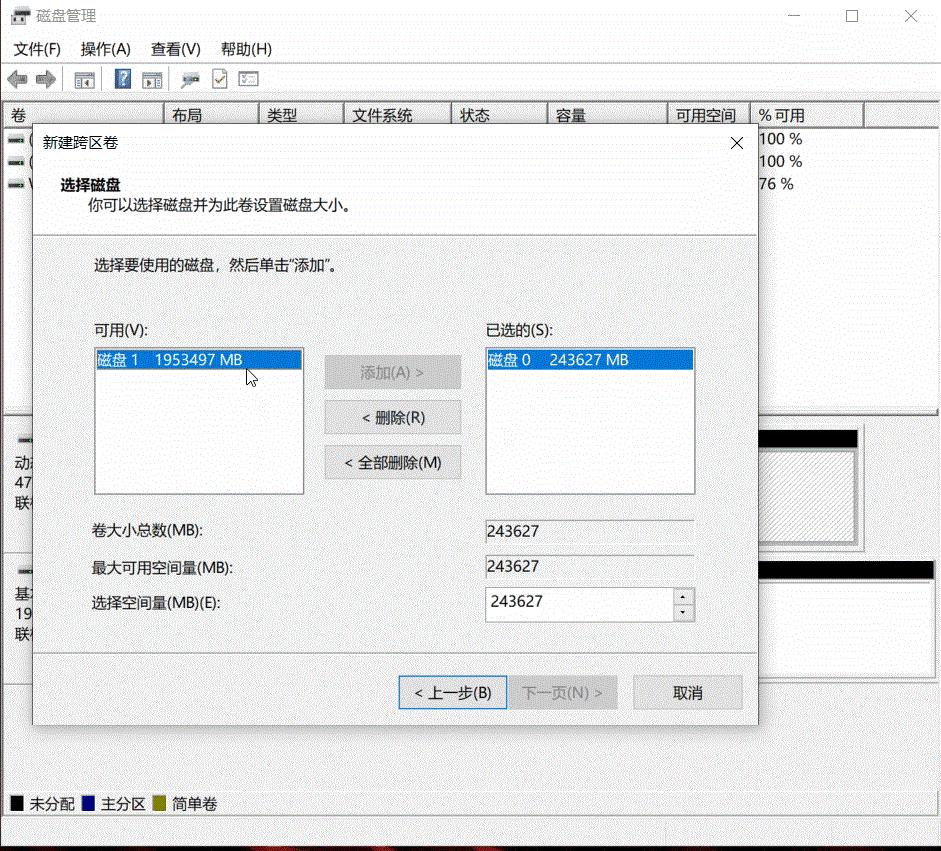Click the Back navigation arrow icon
This screenshot has height=851, width=941.
click(x=16, y=79)
